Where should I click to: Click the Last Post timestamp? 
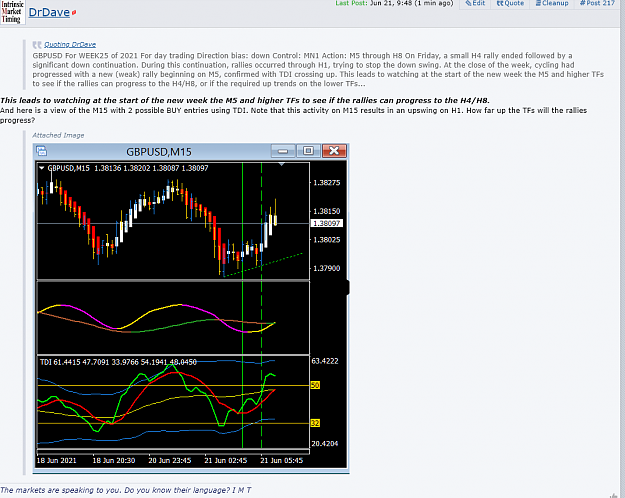(394, 3)
